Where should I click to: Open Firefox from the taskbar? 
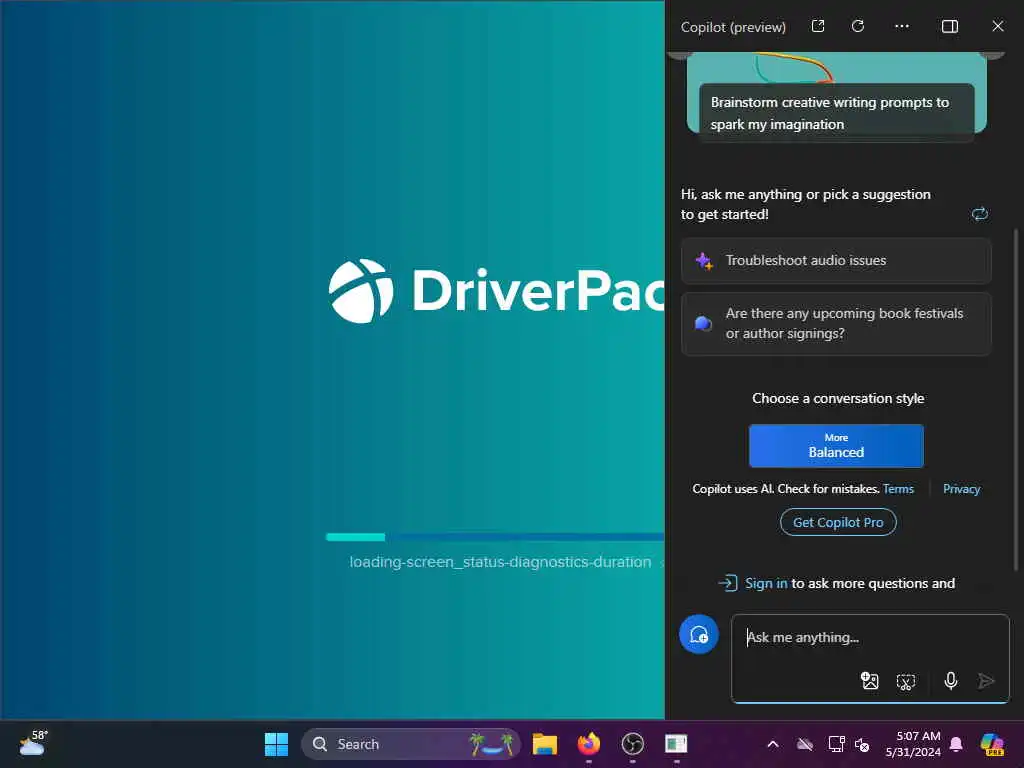(x=588, y=744)
